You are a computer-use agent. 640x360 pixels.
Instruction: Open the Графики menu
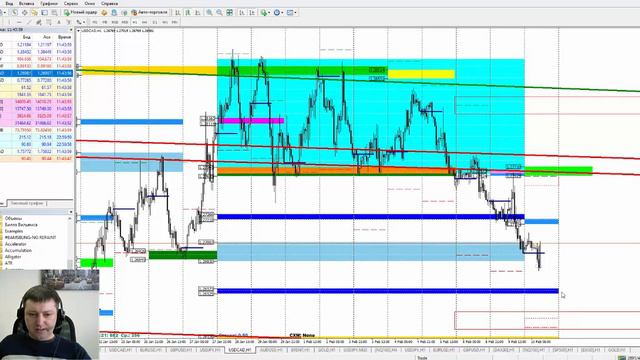[49, 4]
